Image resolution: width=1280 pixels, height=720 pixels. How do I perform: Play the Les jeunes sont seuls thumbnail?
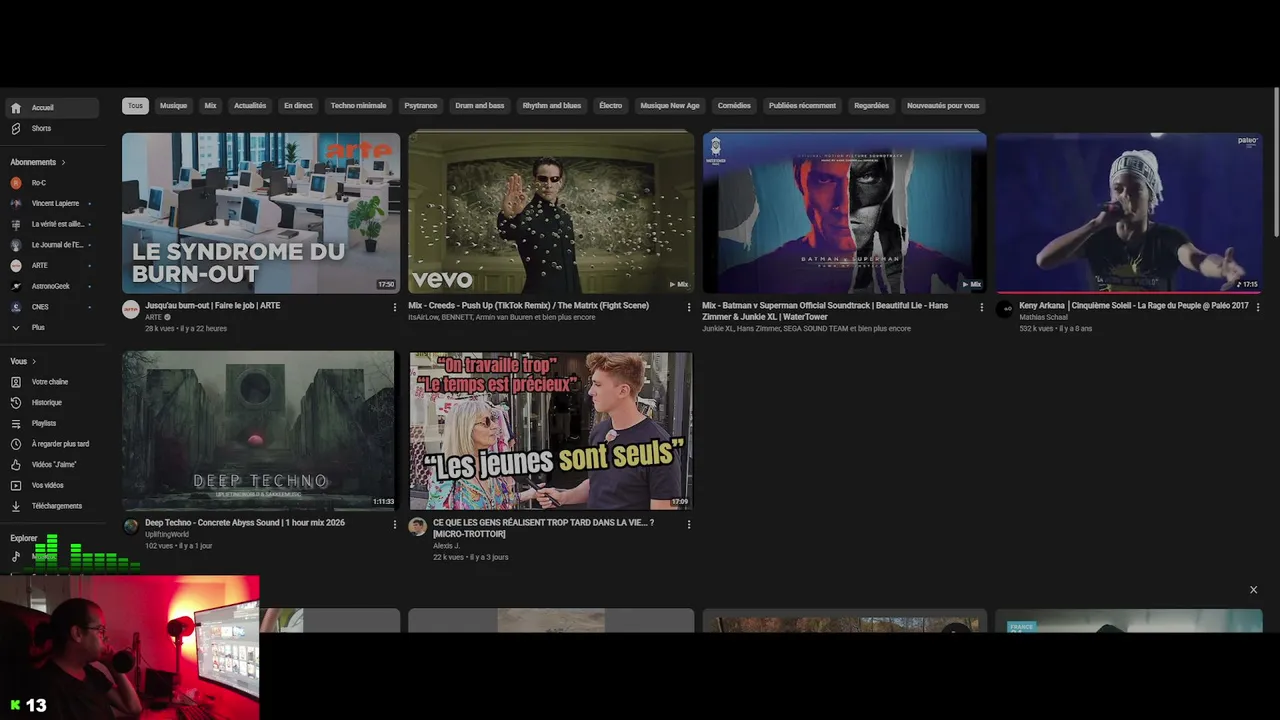[x=551, y=430]
